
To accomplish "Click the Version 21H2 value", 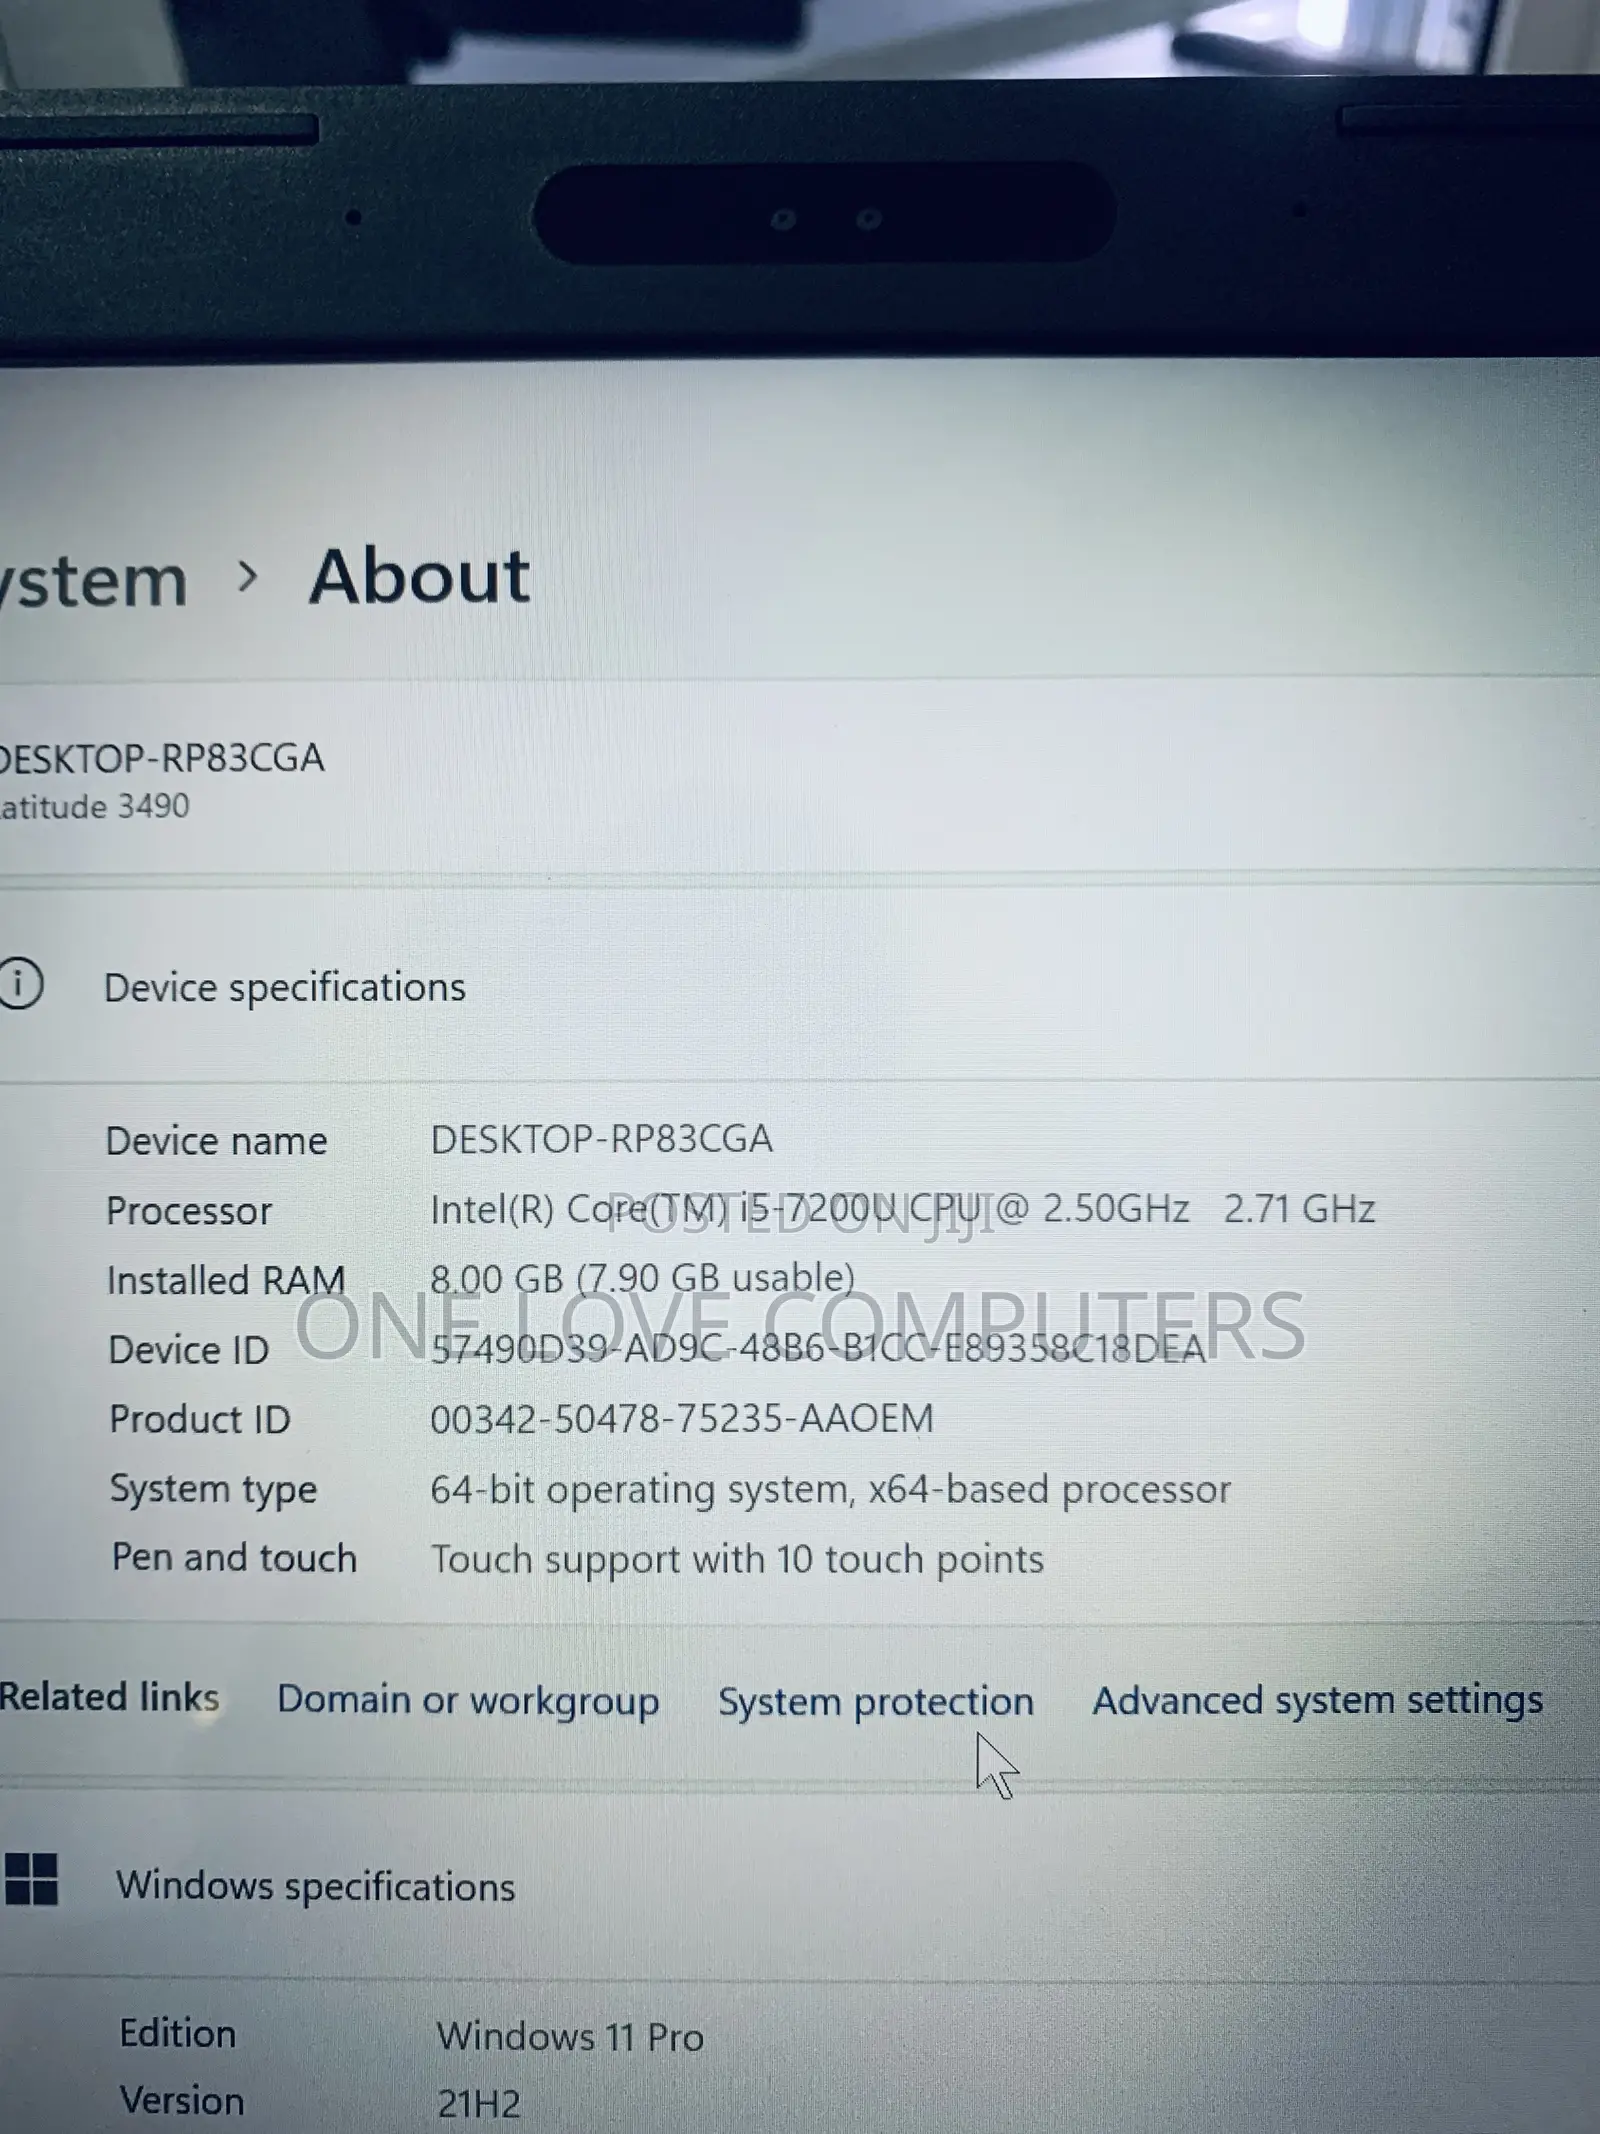I will [479, 2104].
